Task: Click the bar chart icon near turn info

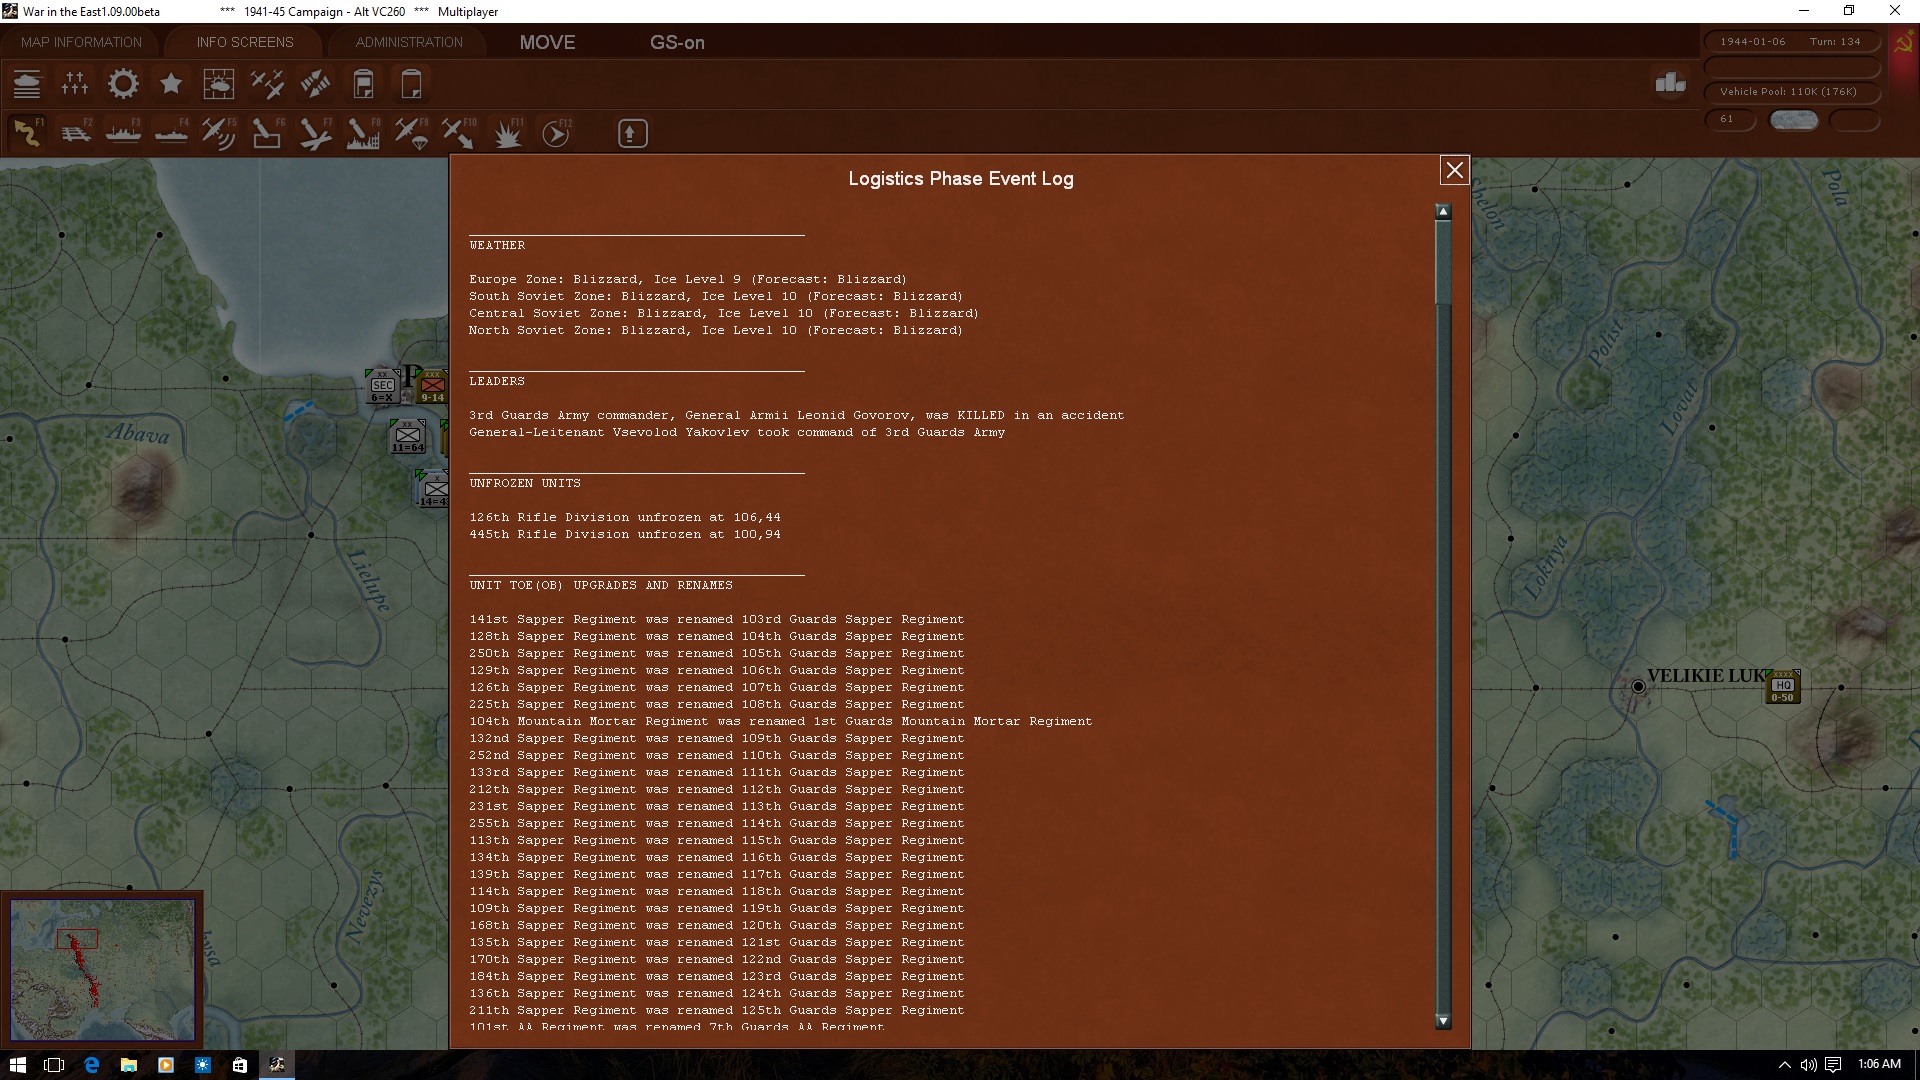Action: 1670,83
